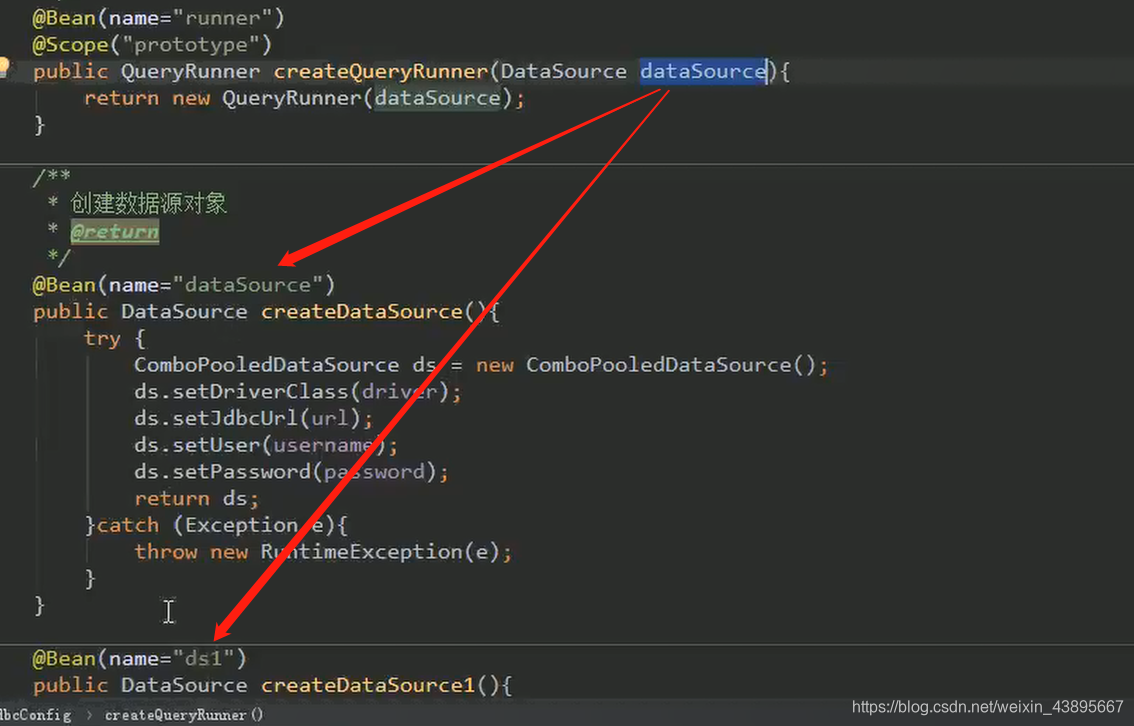Viewport: 1134px width, 726px height.
Task: Click the "runner" string in the first @Bean annotation
Action: [223, 18]
